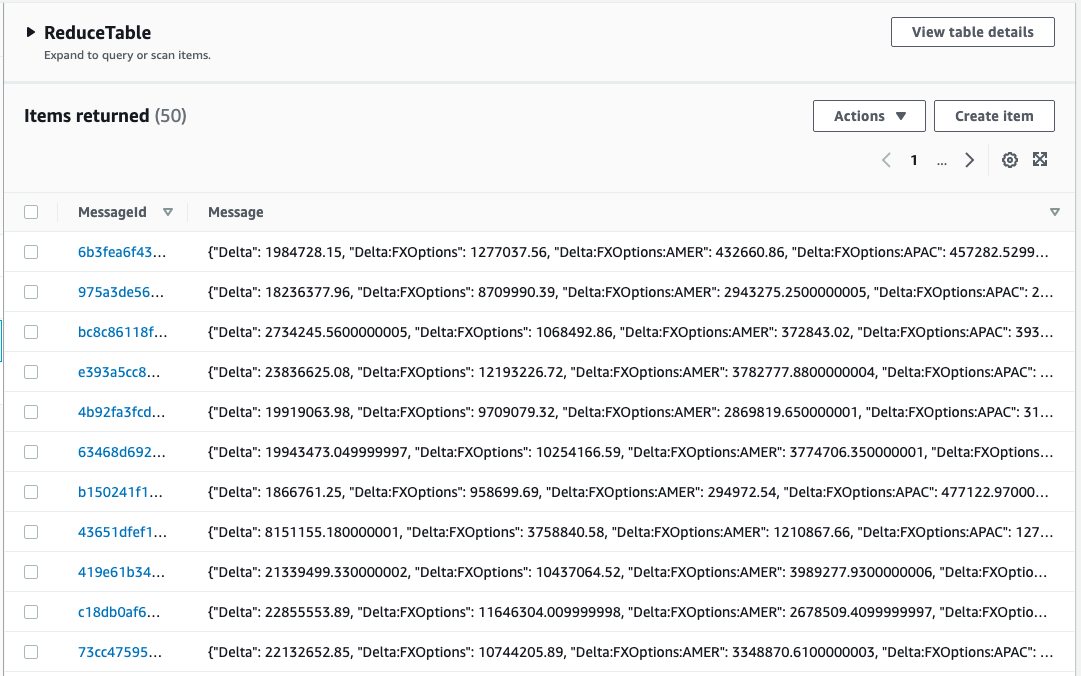Screen dimensions: 1081x676
Task: Check the row 4b92fa3fcd checkbox
Action: point(31,412)
